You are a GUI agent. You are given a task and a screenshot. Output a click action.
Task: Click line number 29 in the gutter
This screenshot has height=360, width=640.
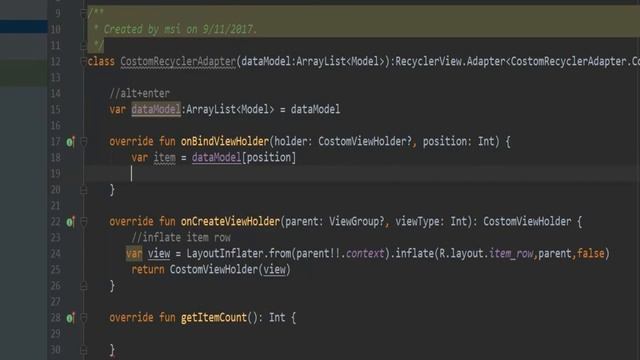[56, 334]
